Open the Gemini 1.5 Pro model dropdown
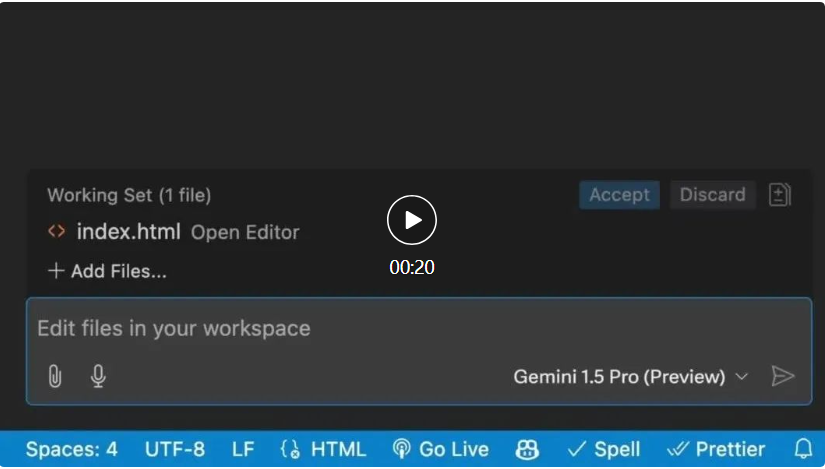The width and height of the screenshot is (825, 469). pyautogui.click(x=630, y=377)
